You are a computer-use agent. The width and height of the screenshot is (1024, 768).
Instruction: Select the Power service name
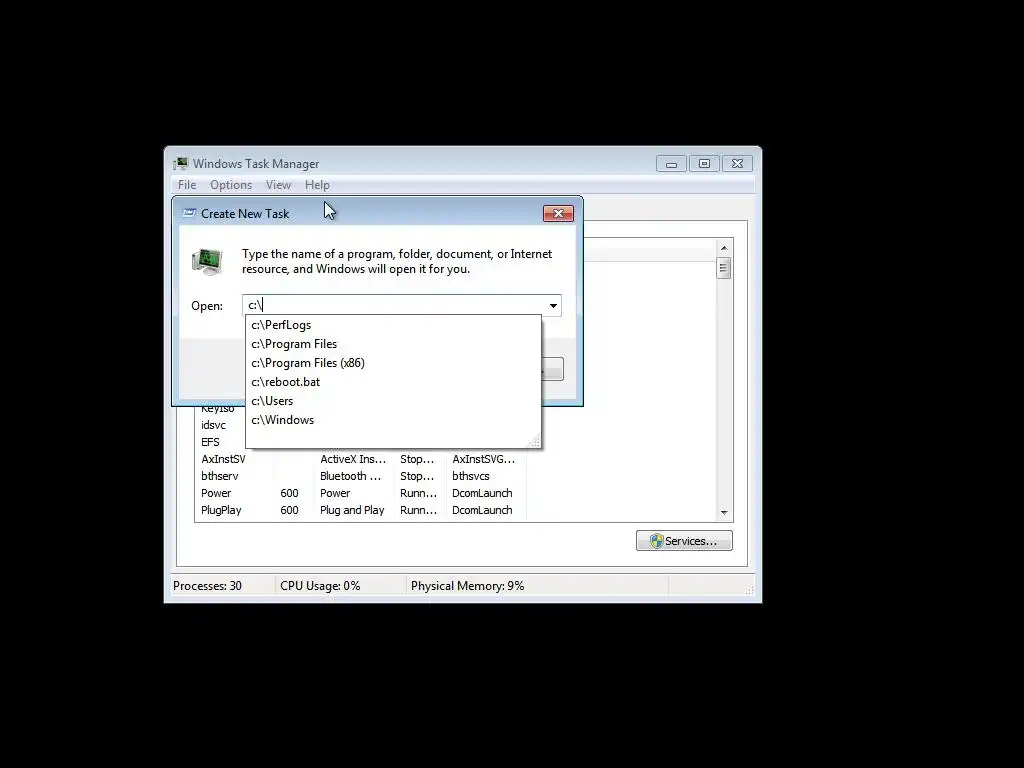(x=216, y=493)
